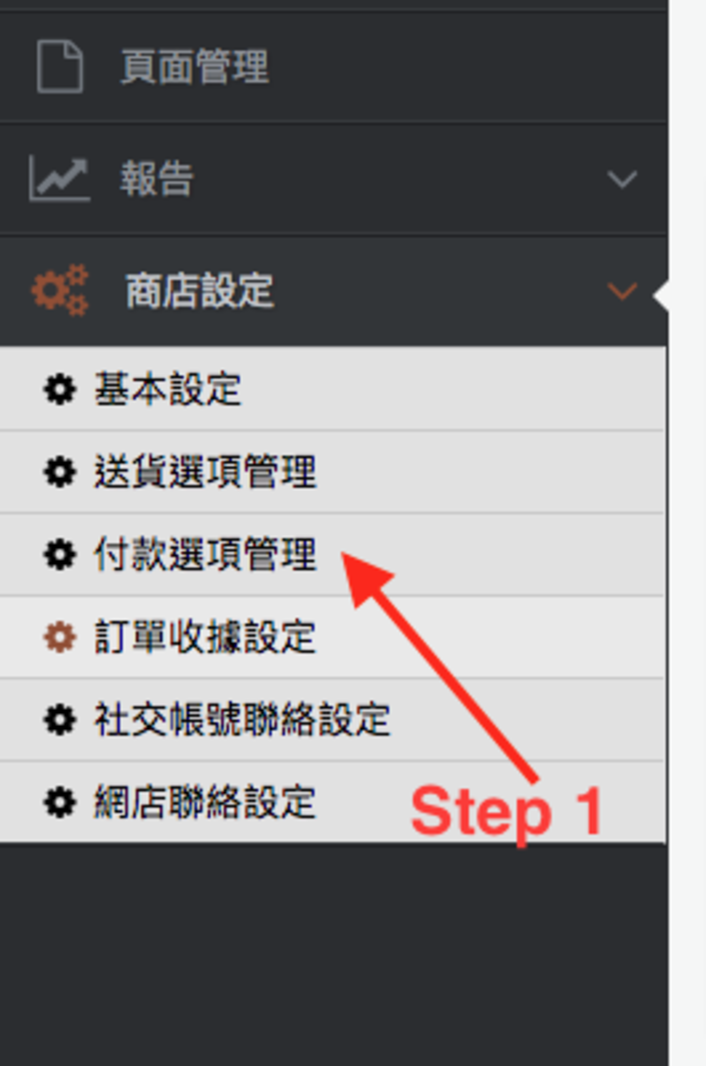Image resolution: width=706 pixels, height=1066 pixels.
Task: Click the gear icon next to 付款選項管理
Action: pos(60,554)
